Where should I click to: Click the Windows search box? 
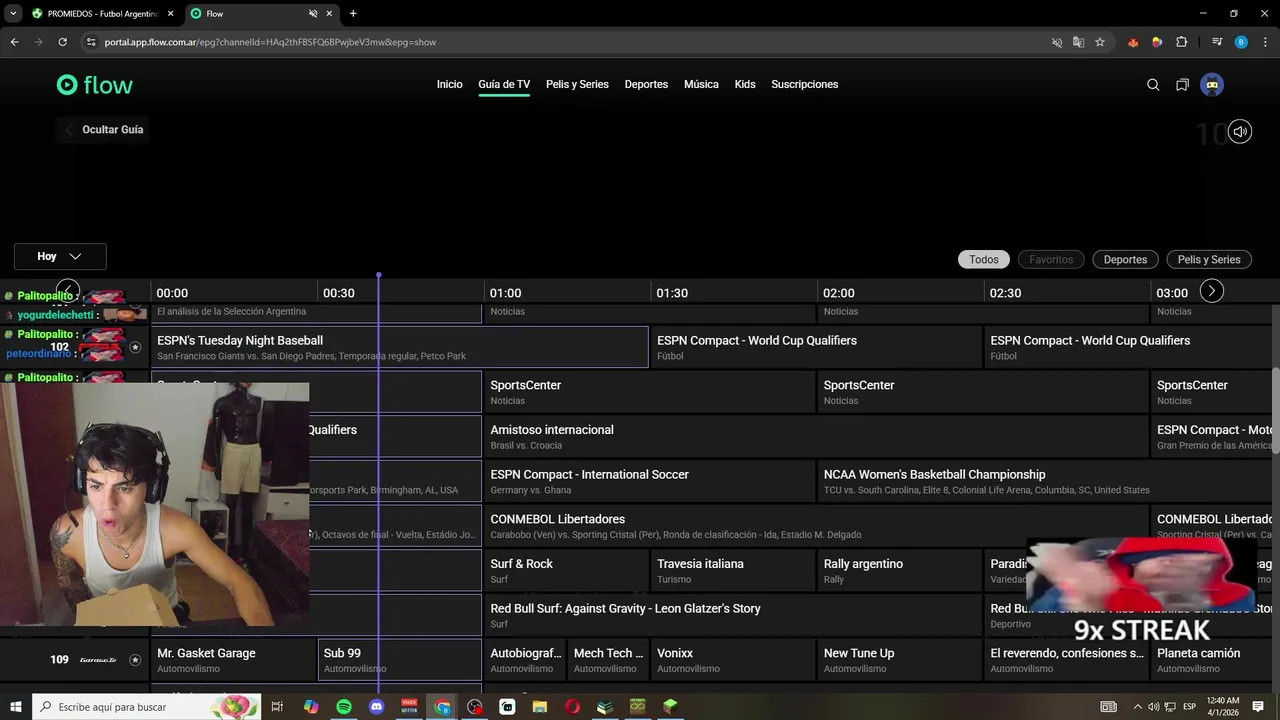(x=147, y=707)
